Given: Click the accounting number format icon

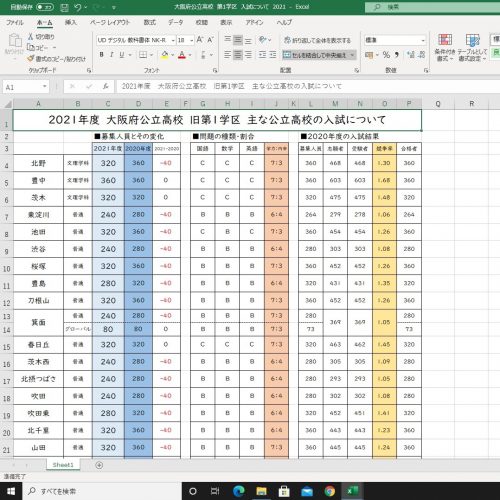Looking at the screenshot, I should click(x=369, y=55).
